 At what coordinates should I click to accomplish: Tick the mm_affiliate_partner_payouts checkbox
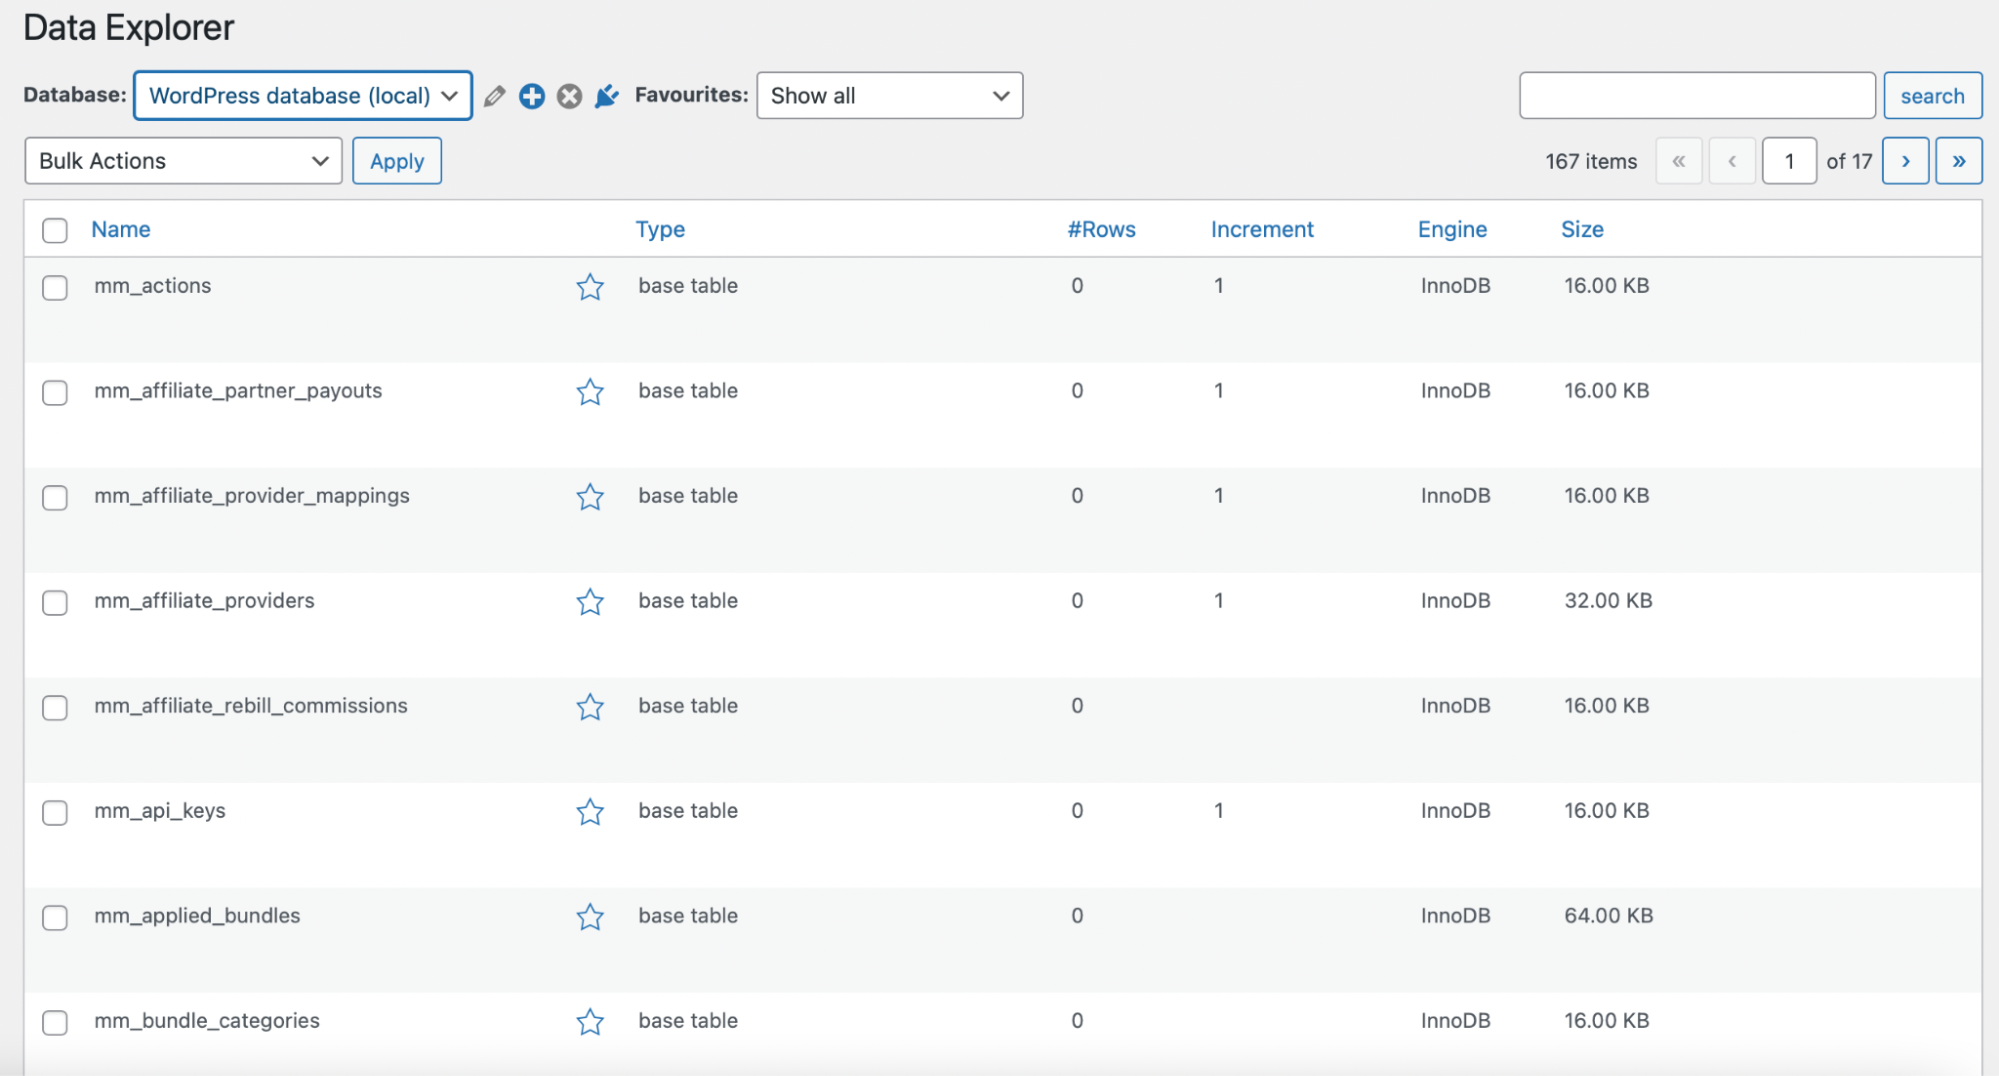point(55,393)
